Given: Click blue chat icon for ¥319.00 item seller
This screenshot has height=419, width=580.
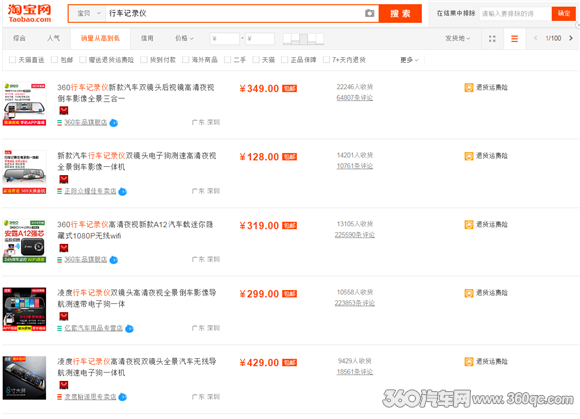Looking at the screenshot, I should click(x=114, y=260).
